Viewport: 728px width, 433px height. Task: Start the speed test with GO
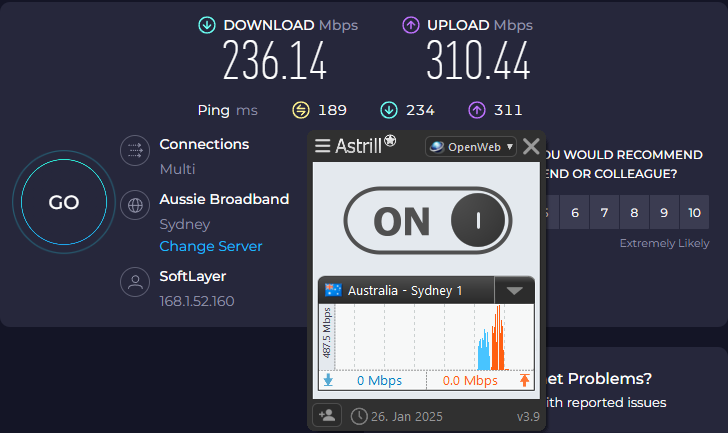[x=64, y=202]
